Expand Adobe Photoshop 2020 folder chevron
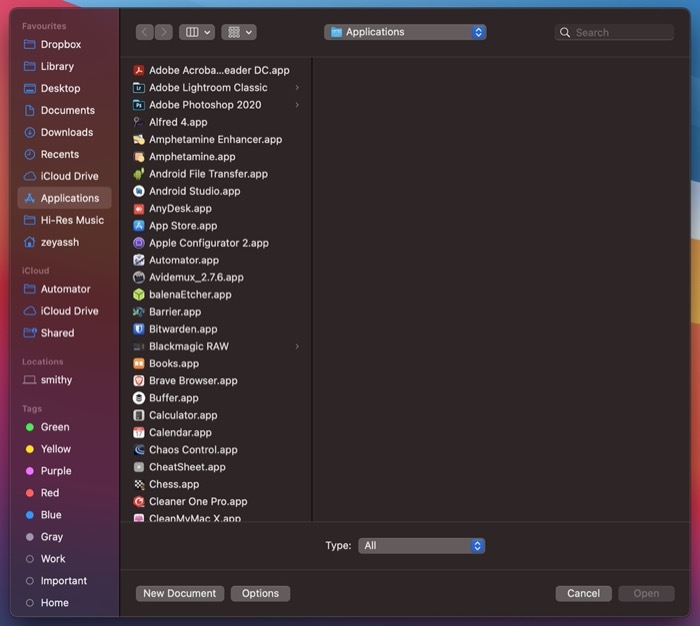The width and height of the screenshot is (700, 626). pos(297,105)
